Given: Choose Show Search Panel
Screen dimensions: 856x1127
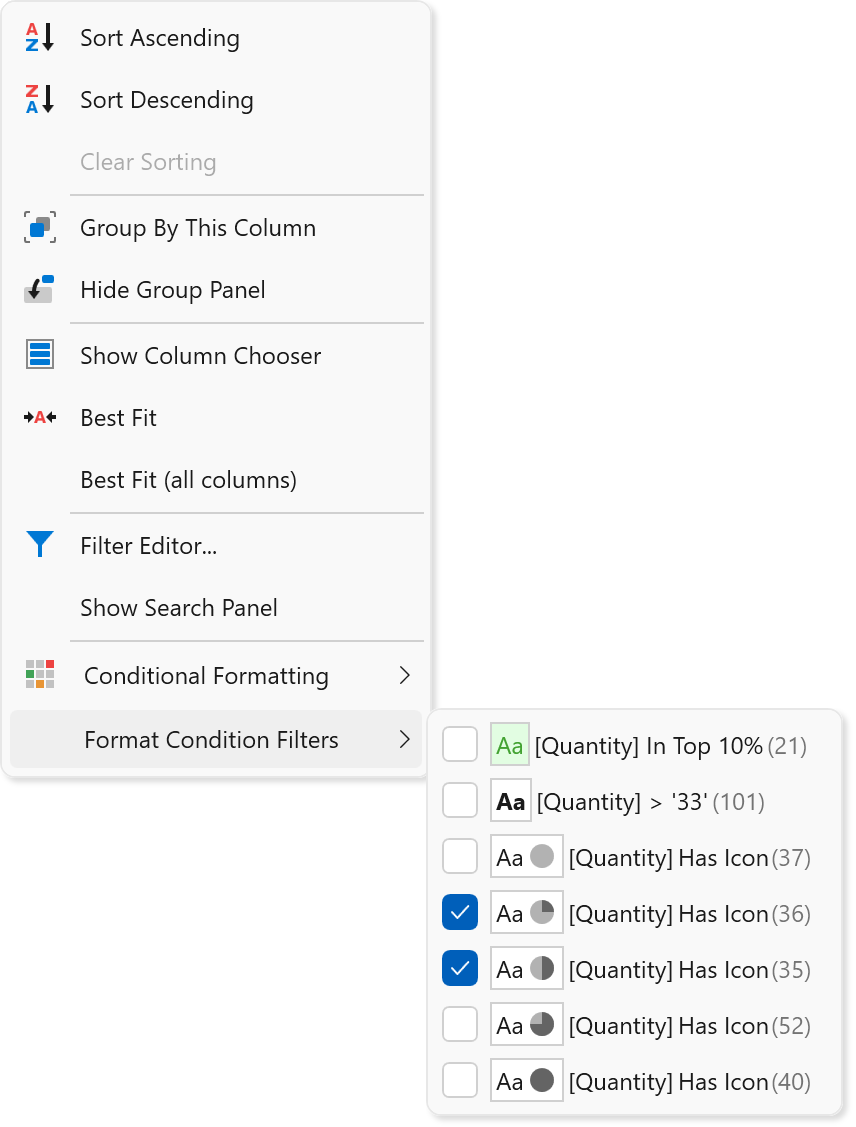Looking at the screenshot, I should (179, 608).
